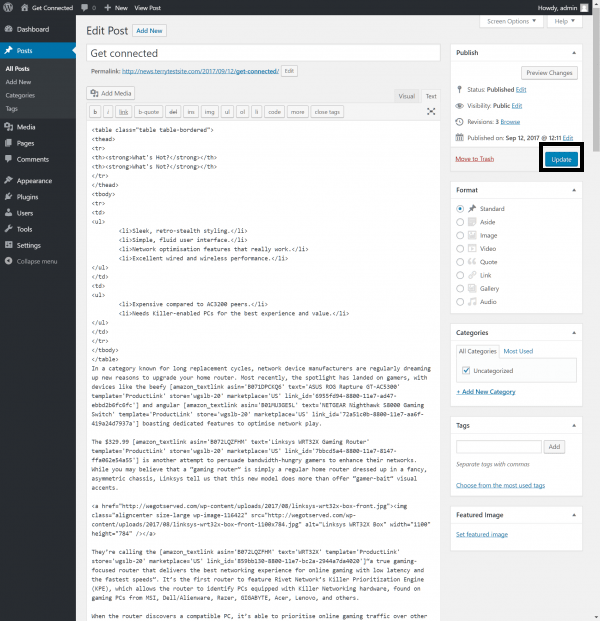Select the Video post format
This screenshot has height=621, width=600.
click(x=460, y=248)
